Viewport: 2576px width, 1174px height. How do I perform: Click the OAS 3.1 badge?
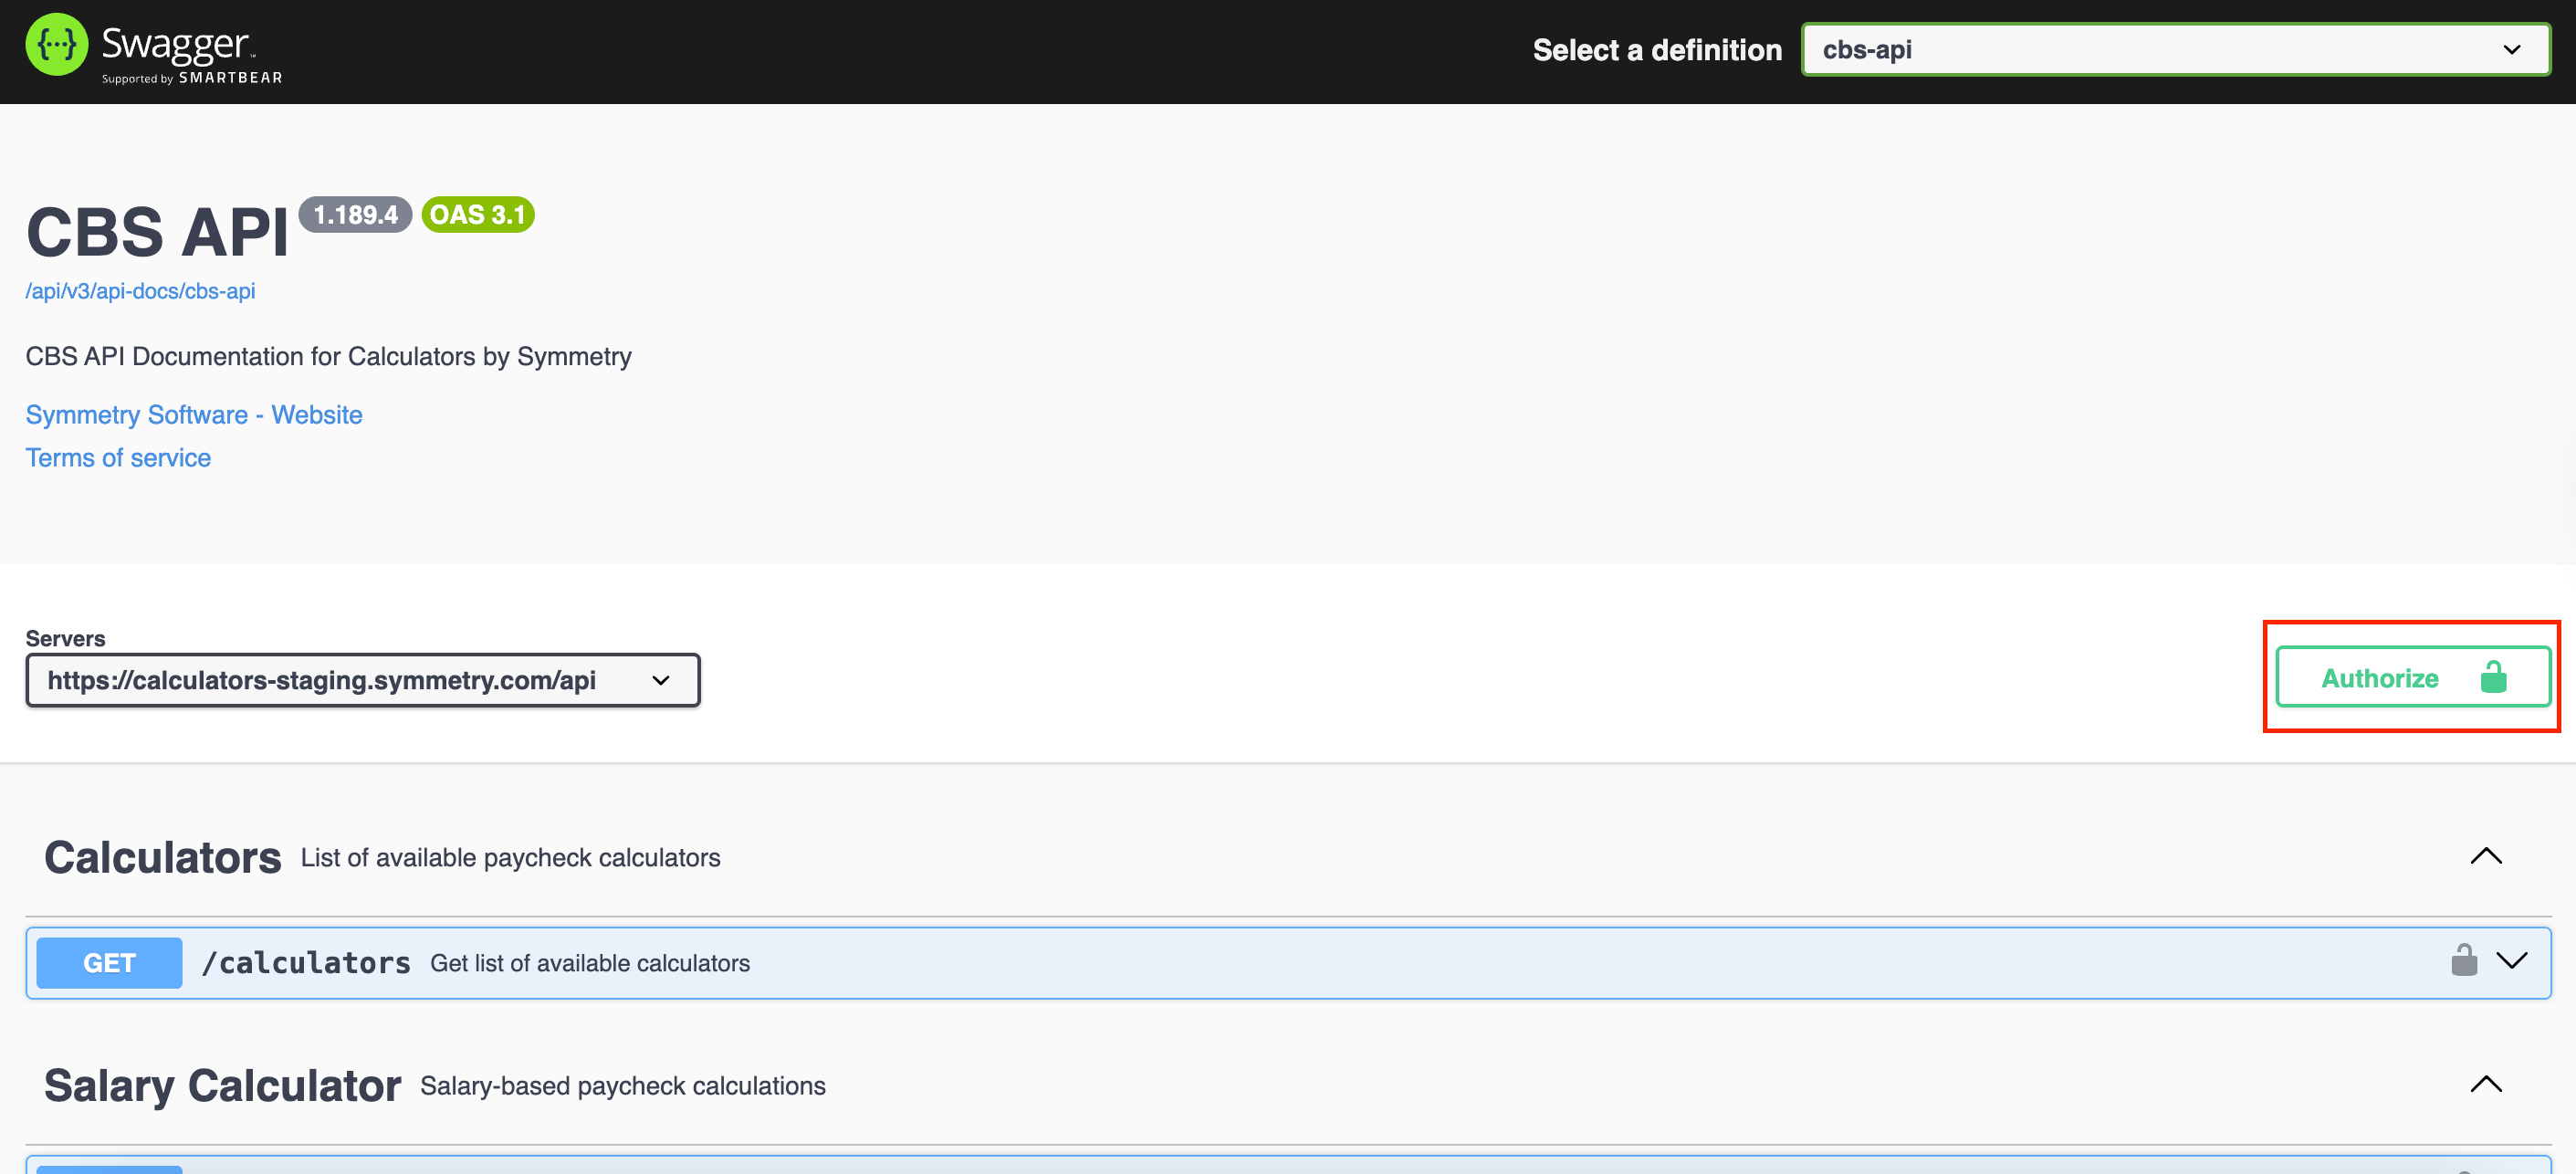478,215
